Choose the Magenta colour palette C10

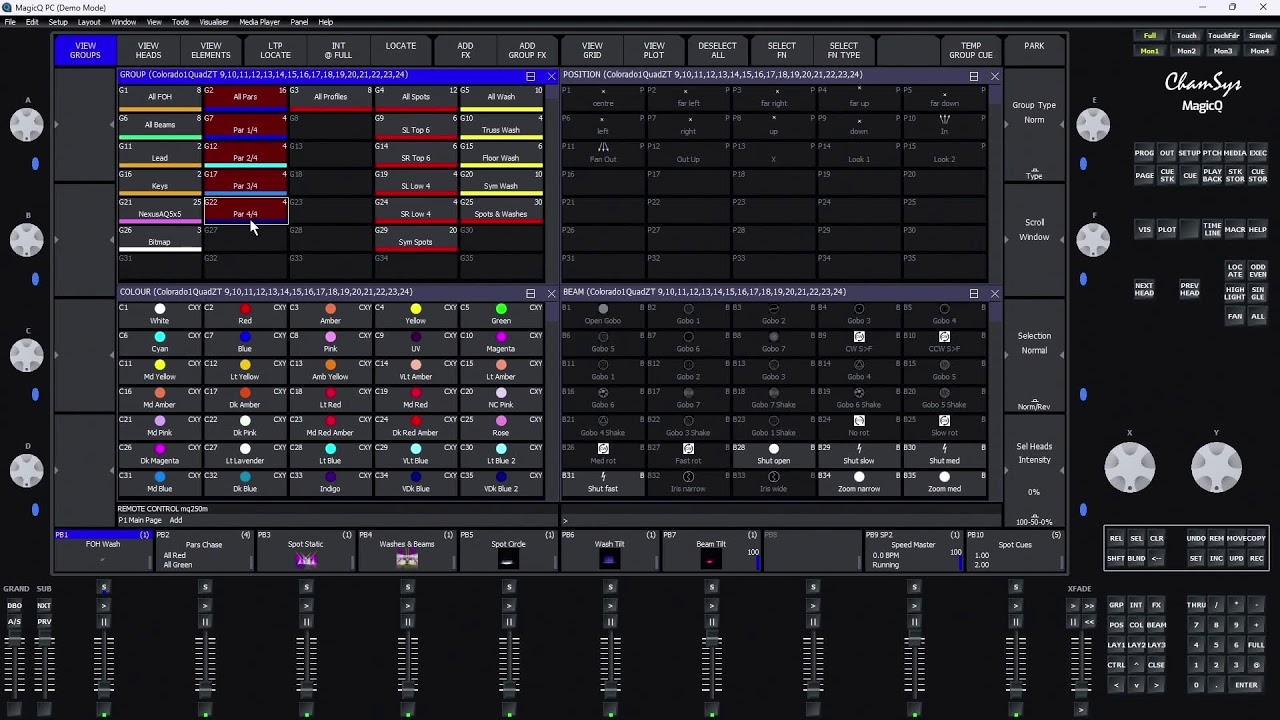[x=501, y=342]
